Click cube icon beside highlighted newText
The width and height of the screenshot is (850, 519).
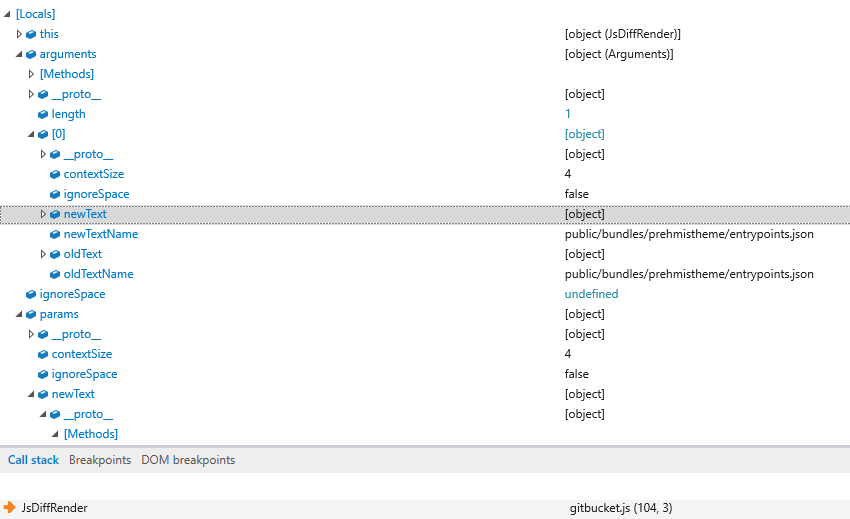pyautogui.click(x=55, y=214)
